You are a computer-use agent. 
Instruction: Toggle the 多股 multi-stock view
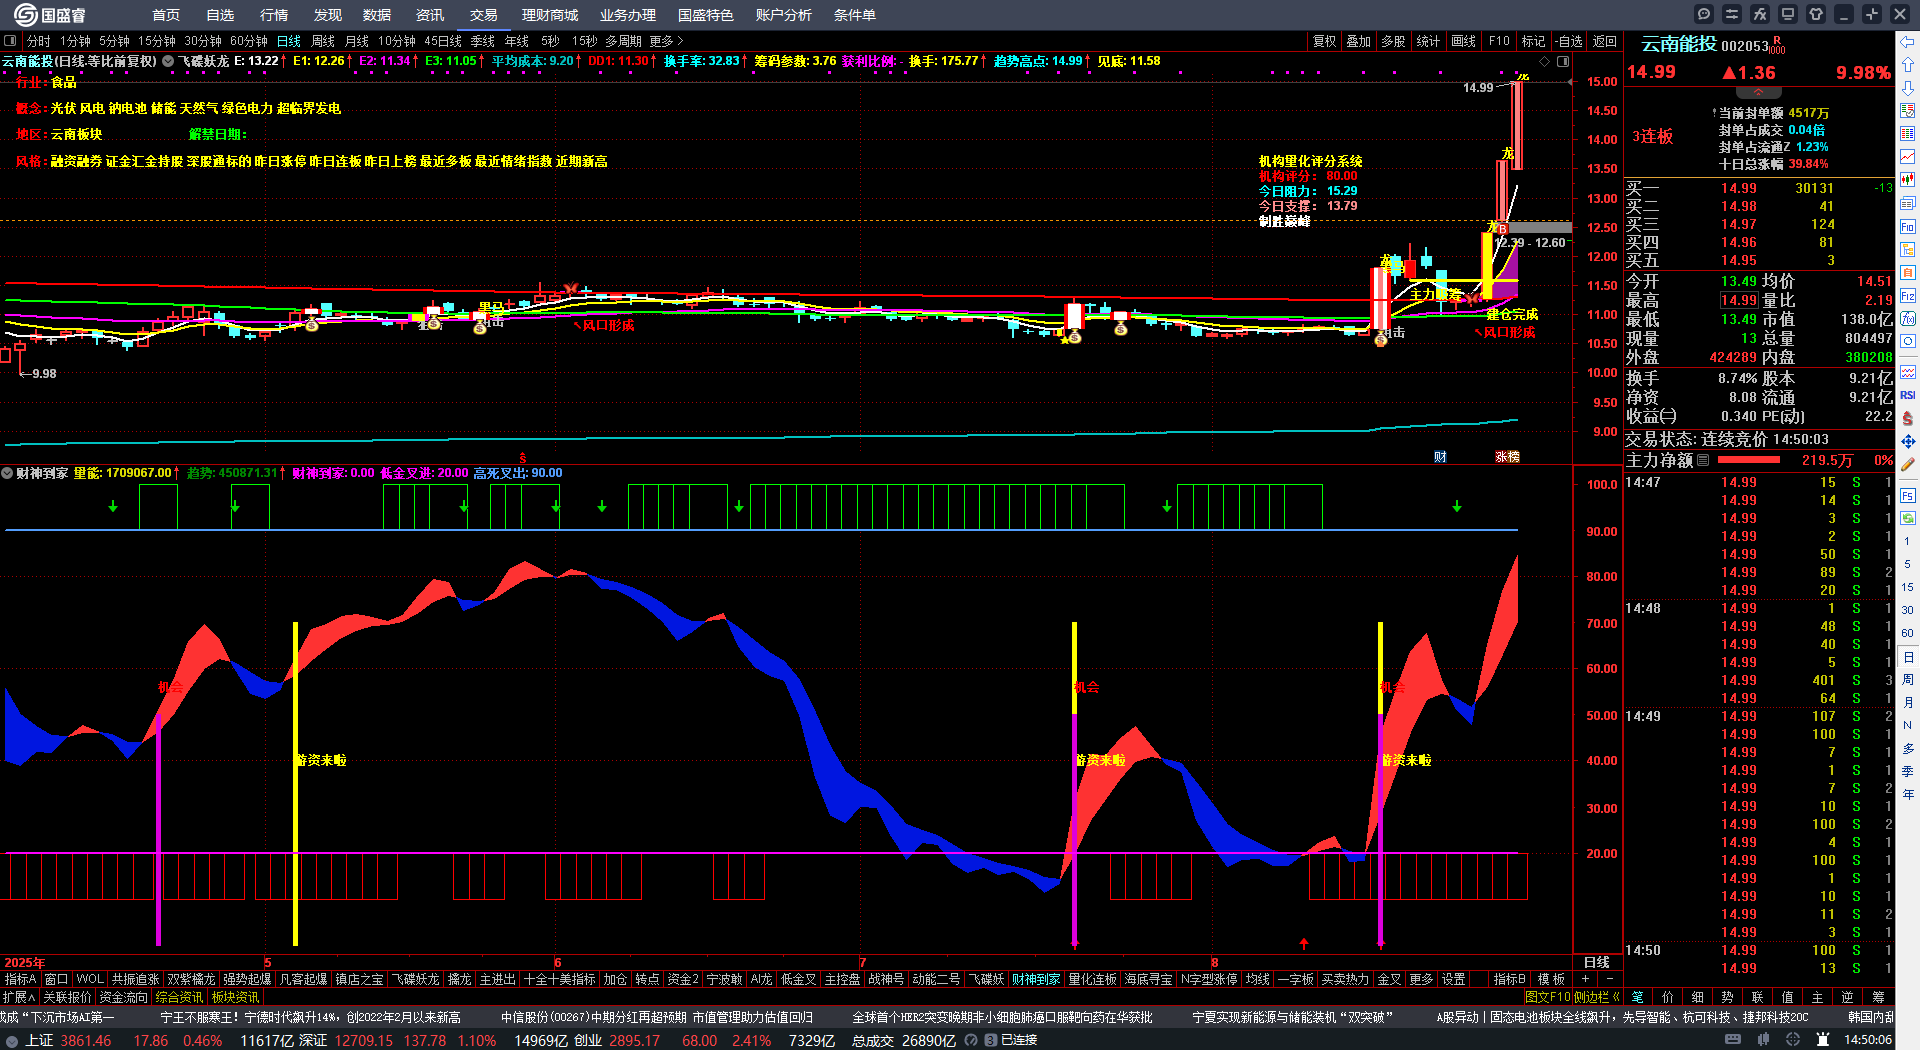1393,41
